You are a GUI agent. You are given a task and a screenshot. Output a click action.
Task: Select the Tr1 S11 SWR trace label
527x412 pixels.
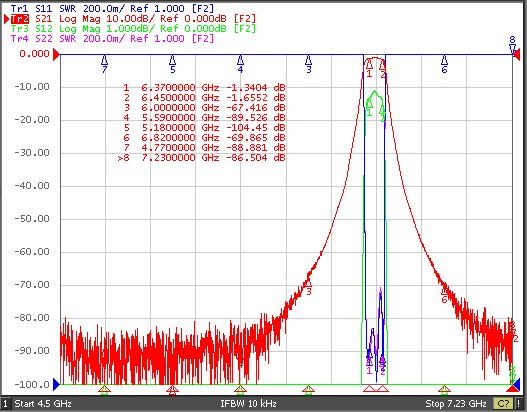click(x=112, y=8)
